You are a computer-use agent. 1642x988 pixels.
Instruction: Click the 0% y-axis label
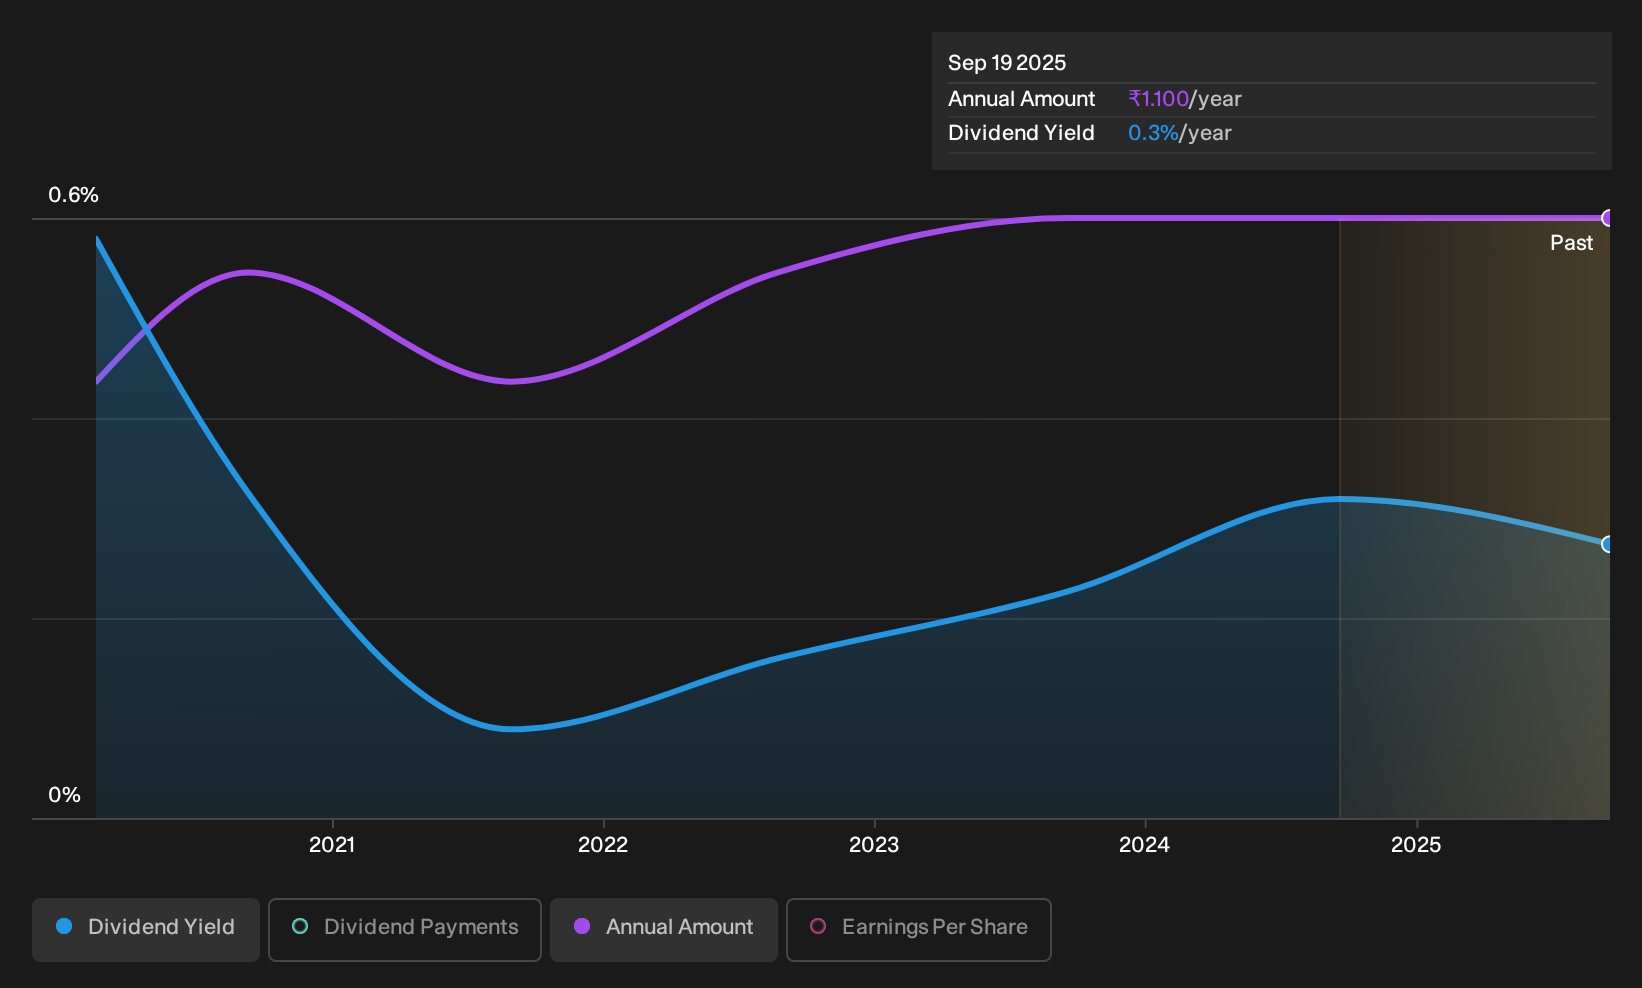pyautogui.click(x=64, y=795)
